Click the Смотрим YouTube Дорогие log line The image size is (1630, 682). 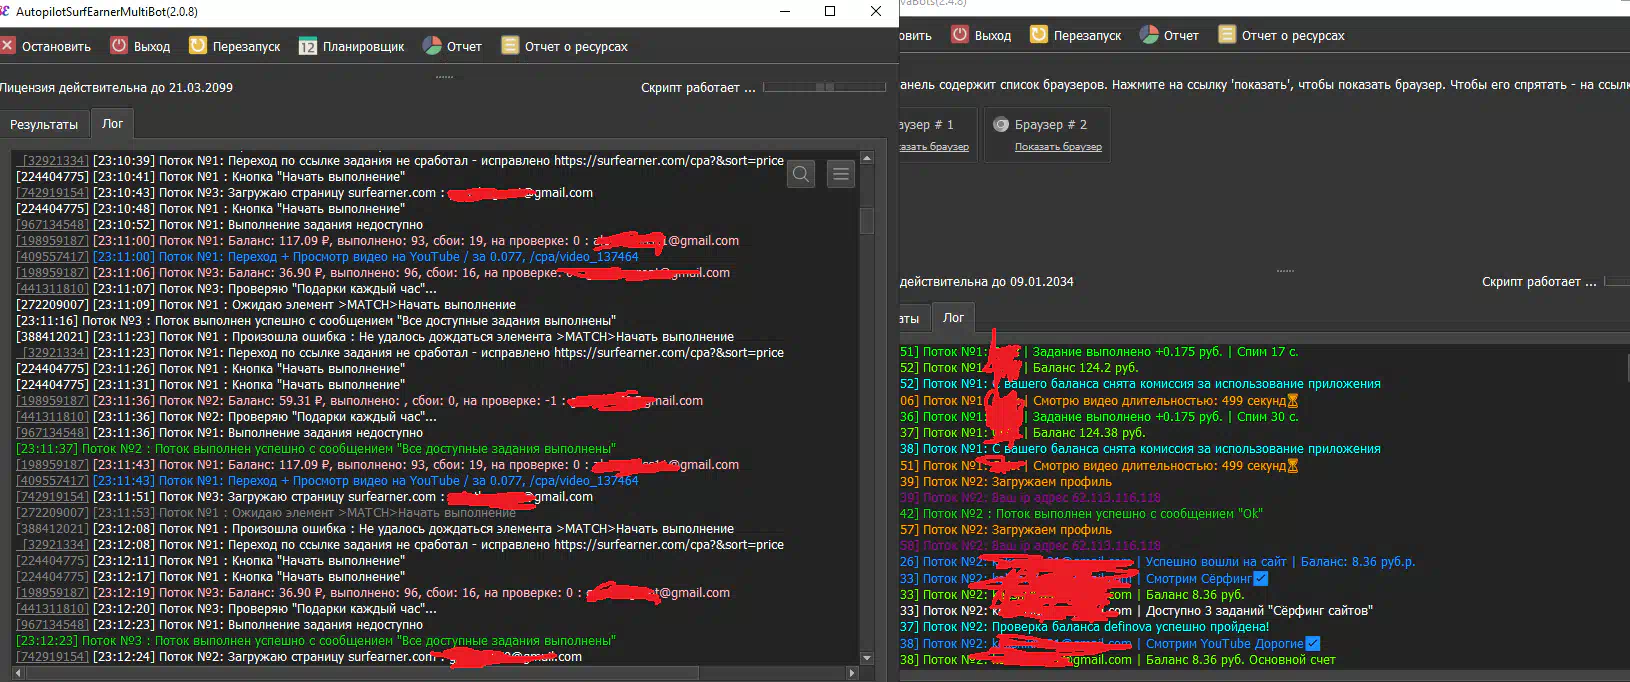pos(1110,643)
